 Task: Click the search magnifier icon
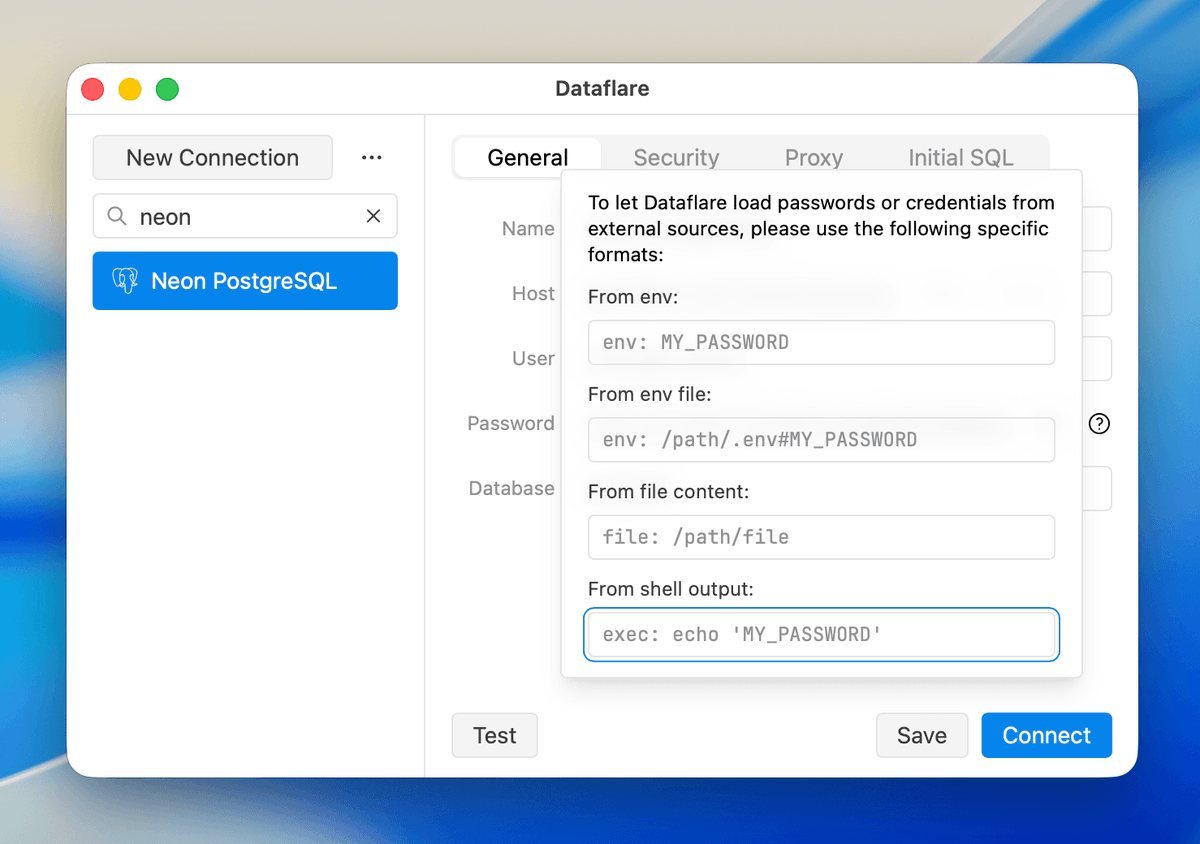pos(117,216)
